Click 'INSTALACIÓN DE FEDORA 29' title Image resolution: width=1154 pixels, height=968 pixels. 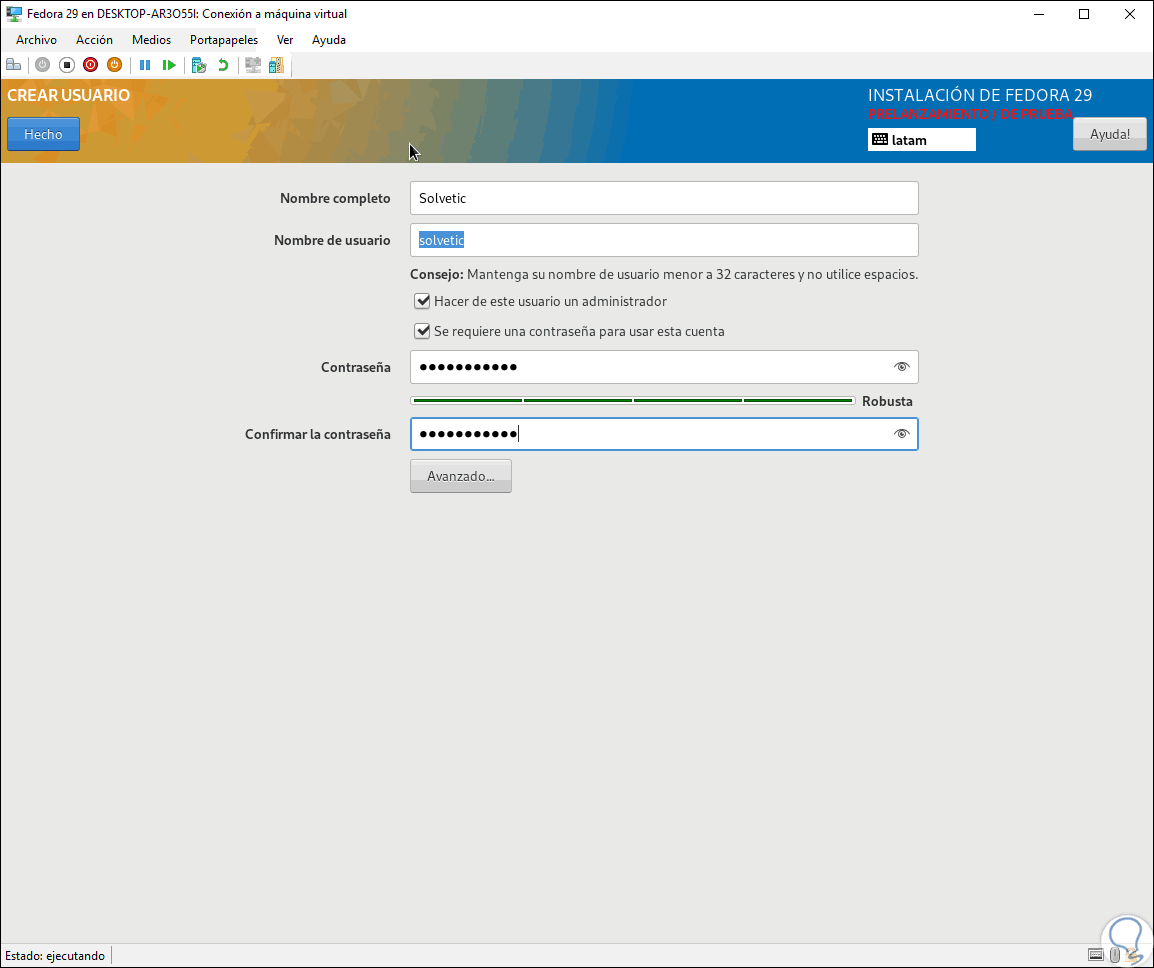click(980, 95)
